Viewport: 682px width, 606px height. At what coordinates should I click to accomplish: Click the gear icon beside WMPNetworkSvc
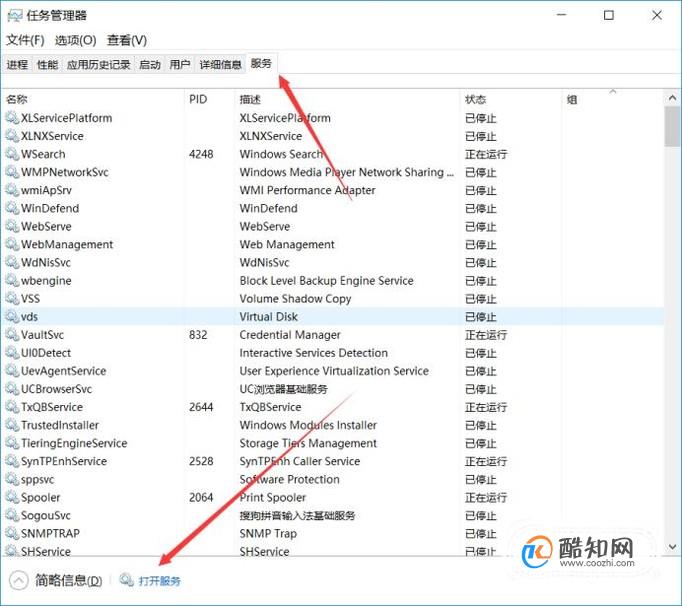(x=12, y=172)
